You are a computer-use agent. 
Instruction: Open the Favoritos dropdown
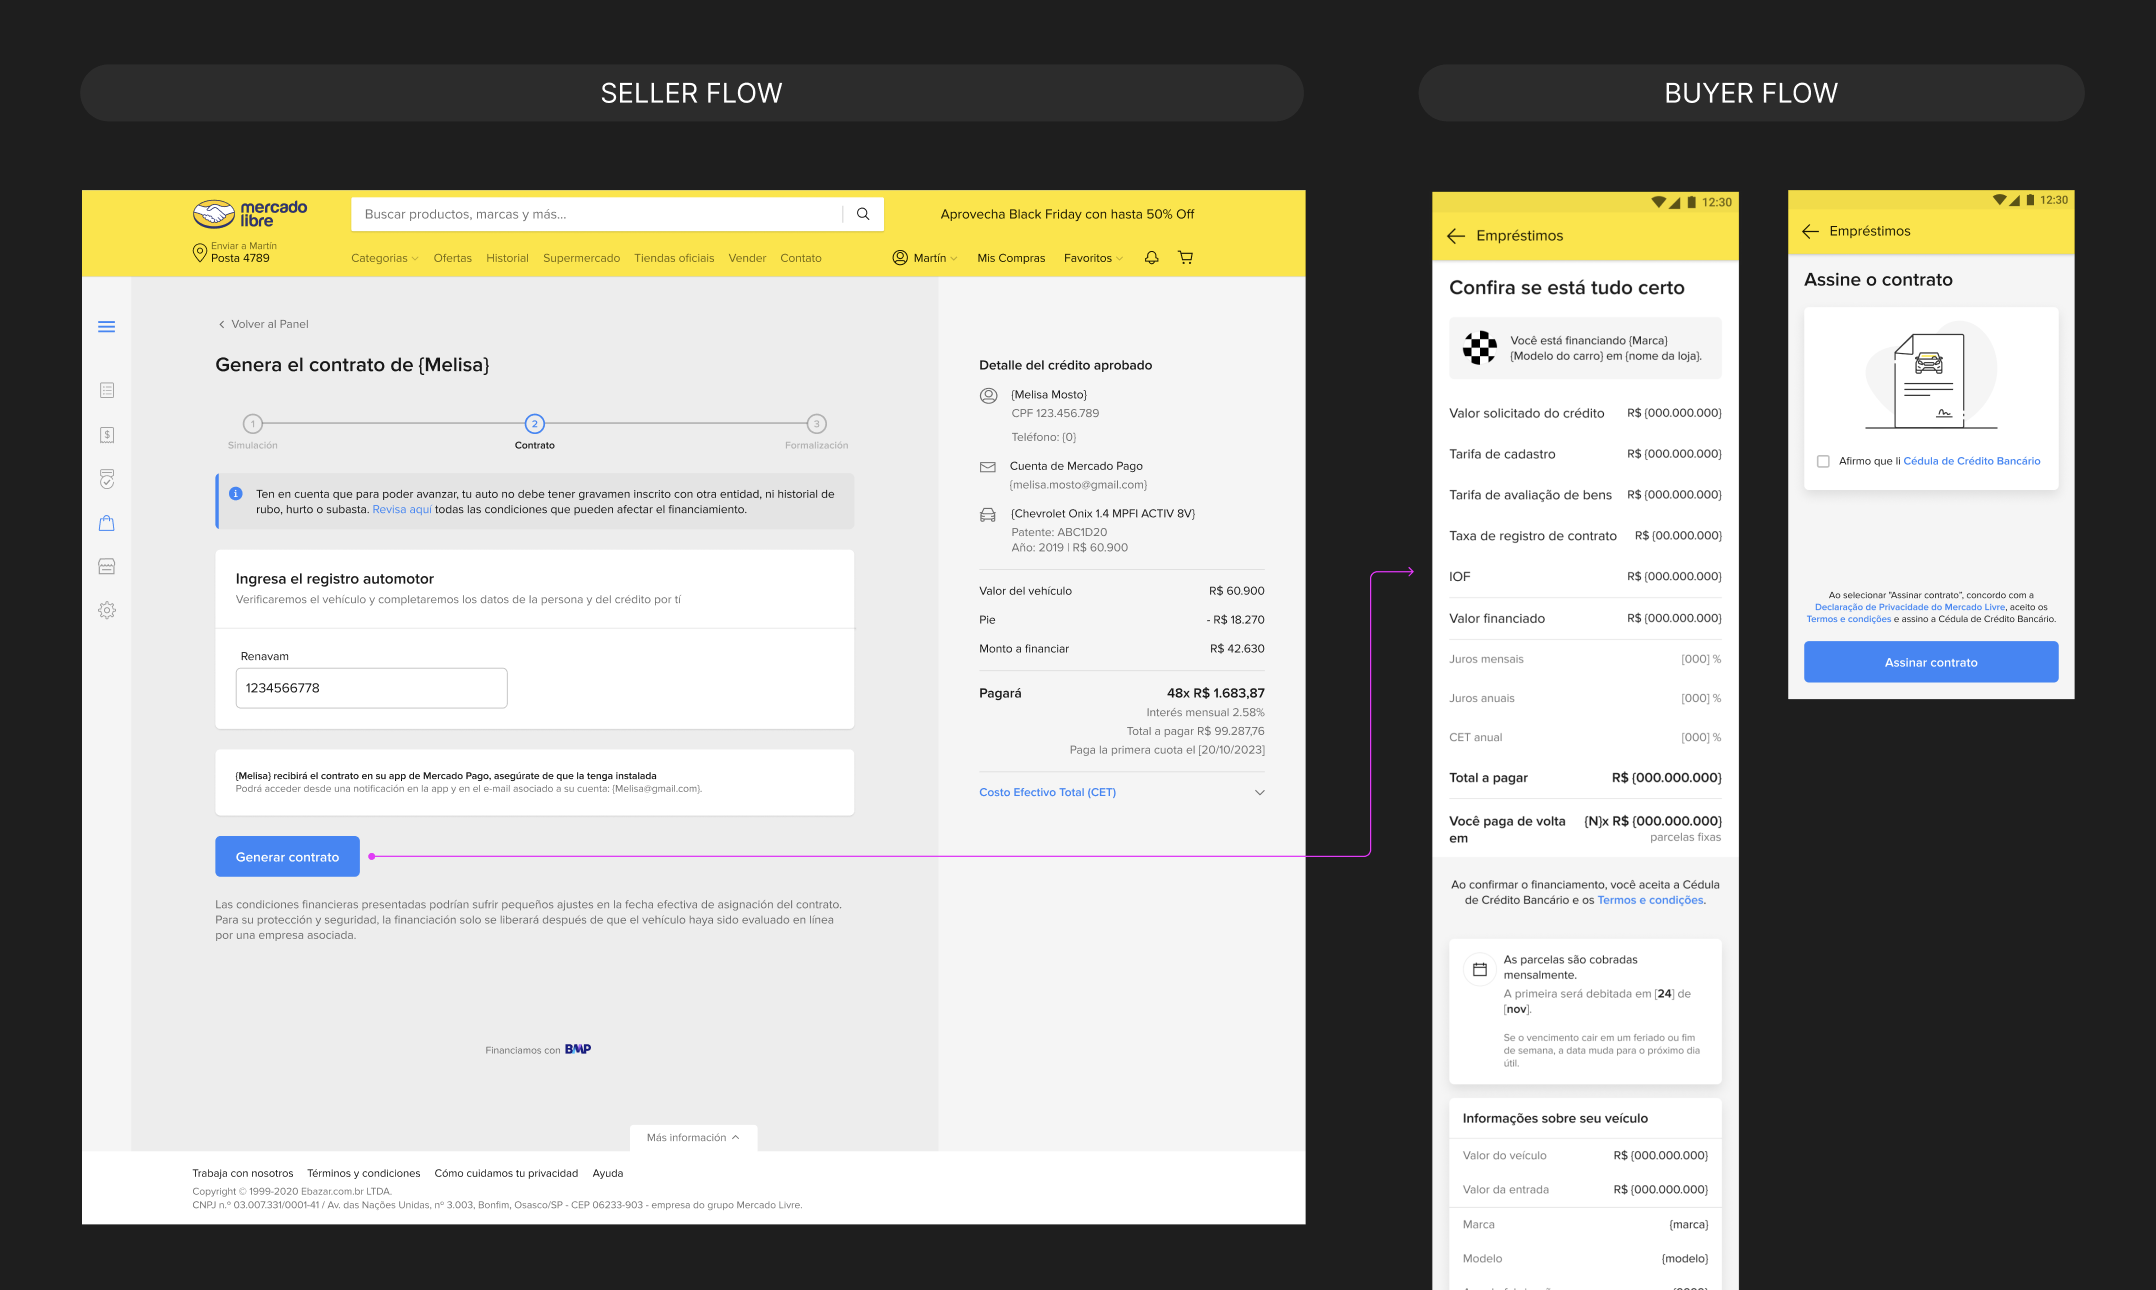[1093, 258]
